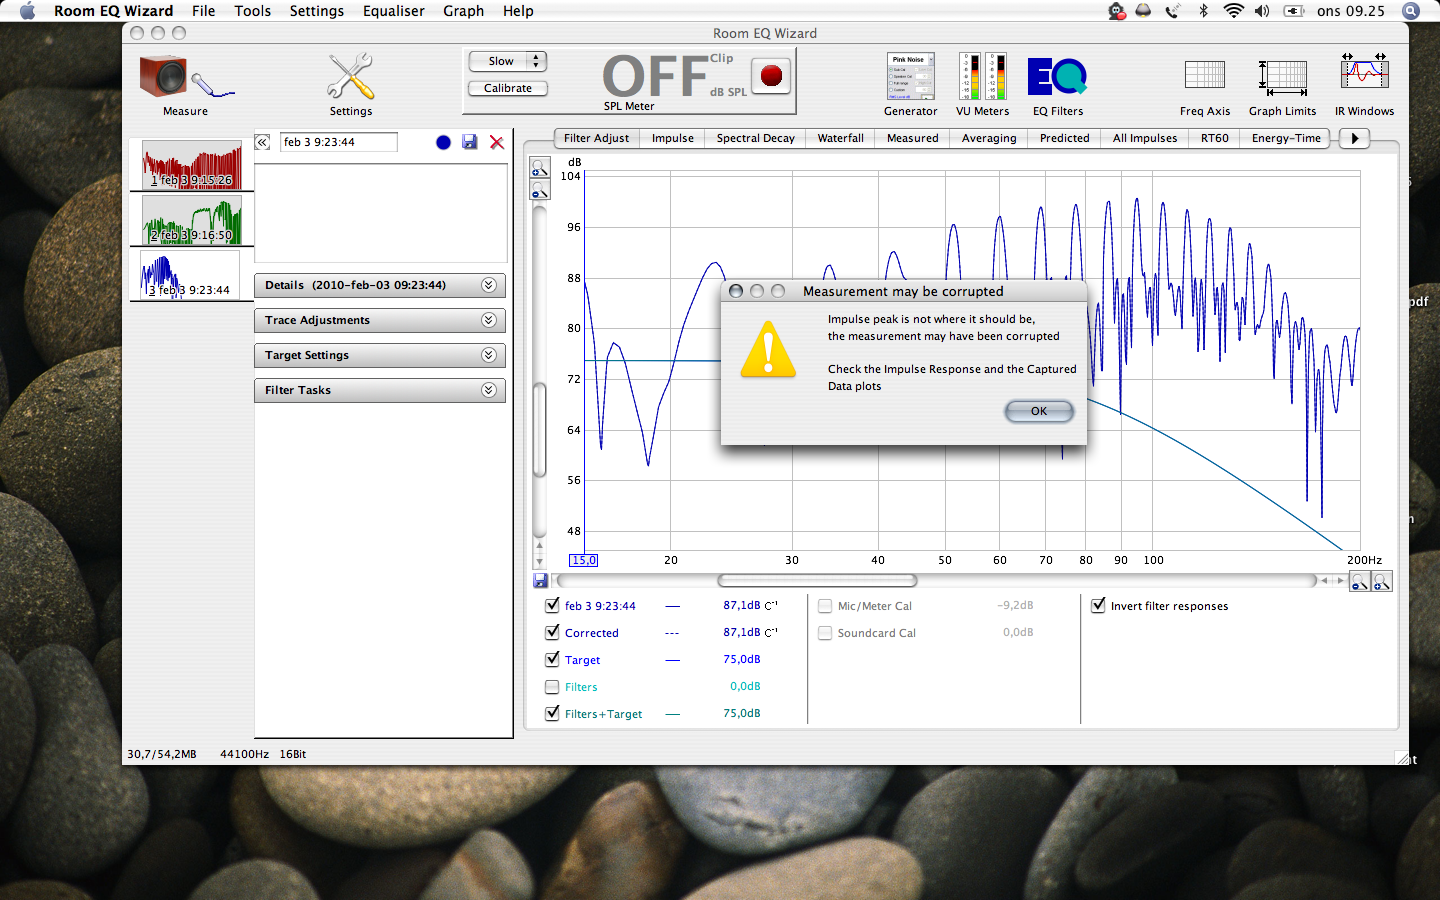Zoom in horizontally with the plus magnifier

tap(1382, 582)
